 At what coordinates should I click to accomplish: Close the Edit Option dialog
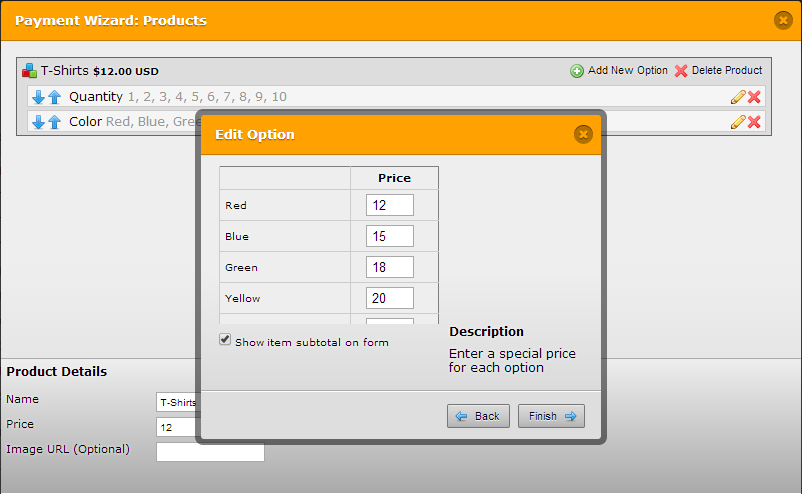point(583,134)
